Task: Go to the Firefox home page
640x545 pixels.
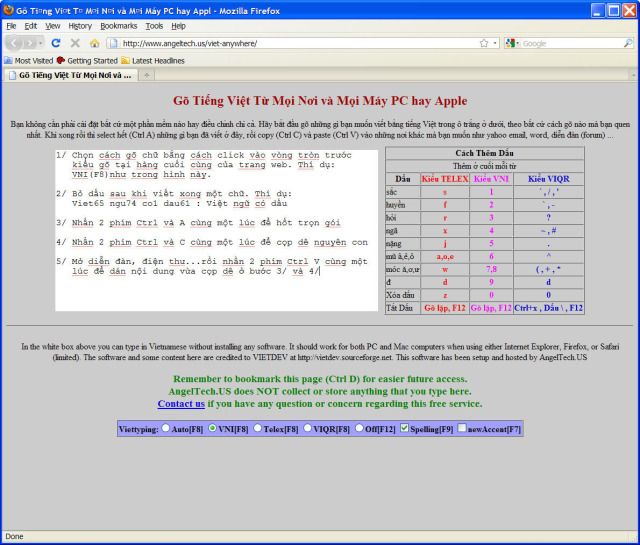Action: 94,43
